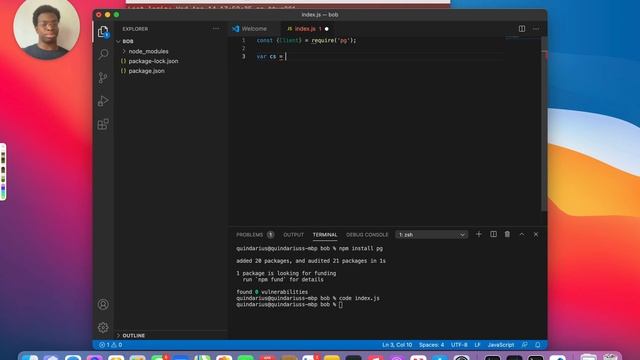This screenshot has height=360, width=640.
Task: Show errors and warnings count in status bar
Action: point(111,345)
